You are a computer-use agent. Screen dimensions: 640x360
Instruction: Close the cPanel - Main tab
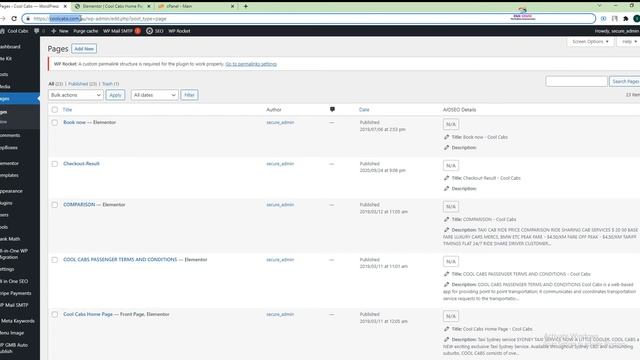pos(232,7)
